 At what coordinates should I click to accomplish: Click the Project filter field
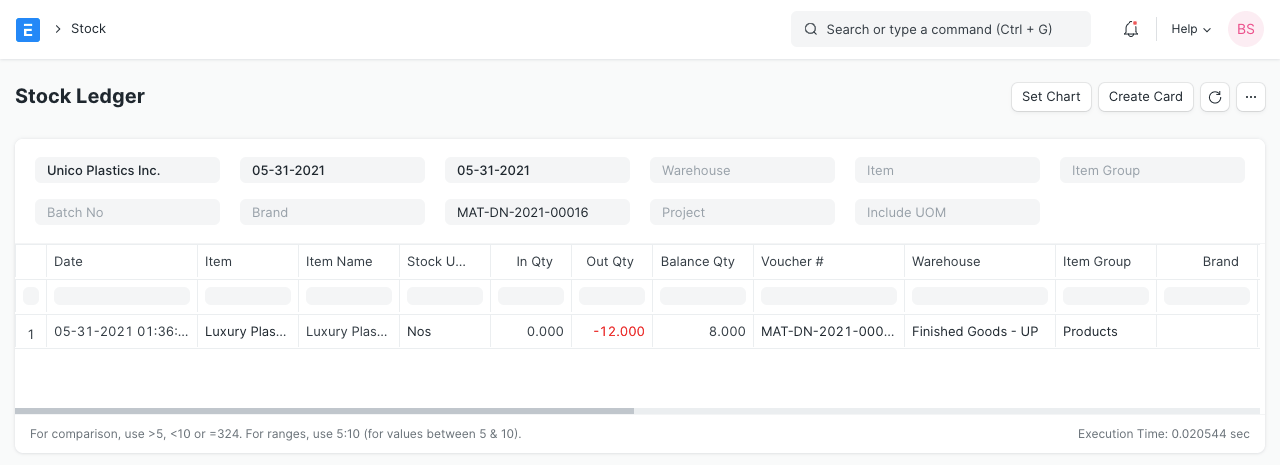point(742,212)
